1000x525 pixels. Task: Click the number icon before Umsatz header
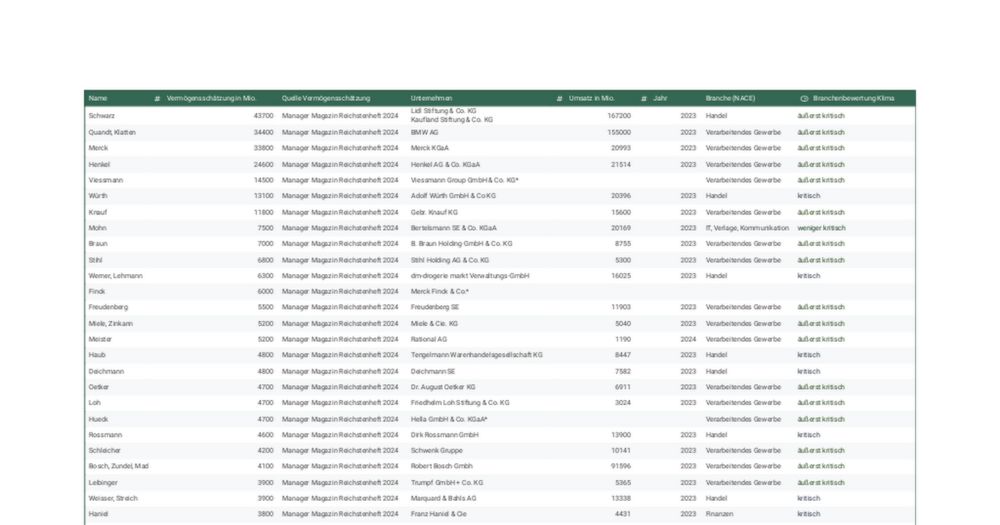tap(559, 99)
